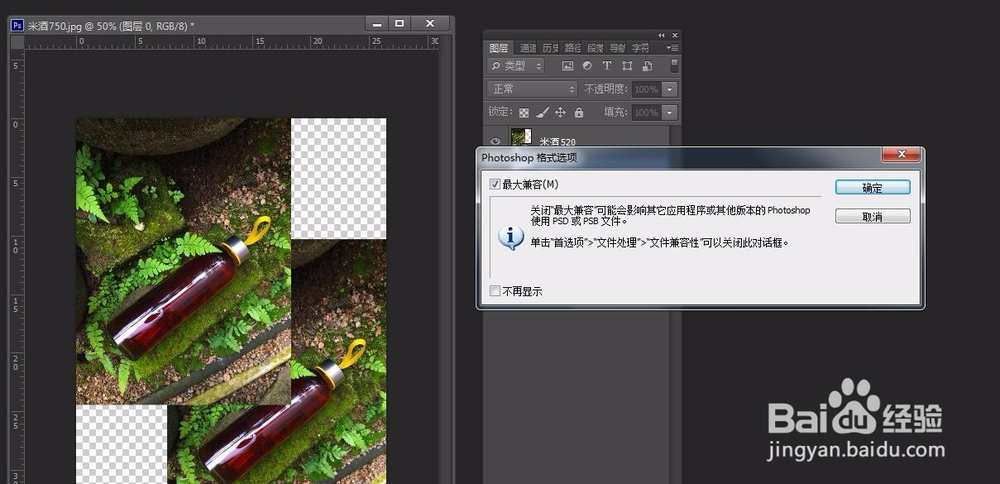Check the 不再显示 checkbox
The height and width of the screenshot is (484, 1000).
pos(495,291)
